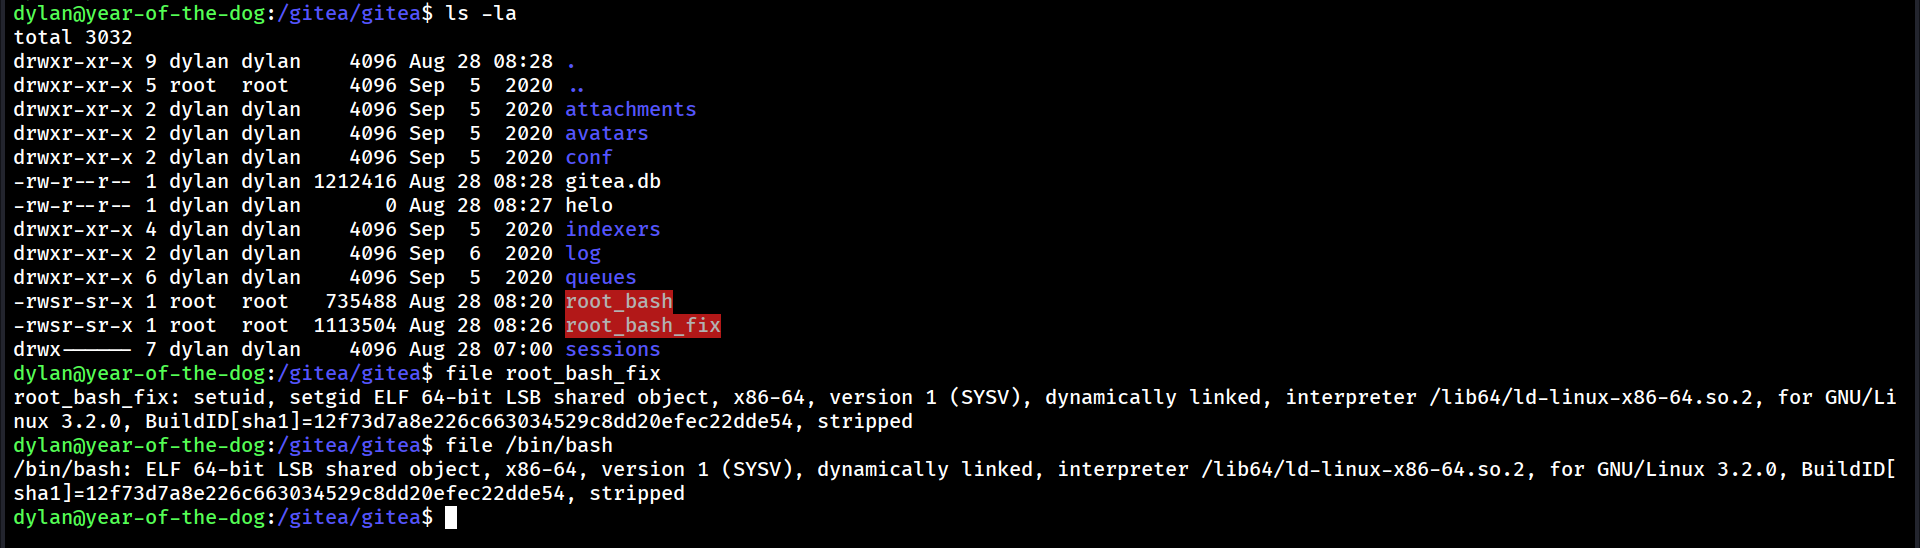Viewport: 1920px width, 548px height.
Task: Click the red-highlighted root_bash_fix file
Action: coord(642,325)
